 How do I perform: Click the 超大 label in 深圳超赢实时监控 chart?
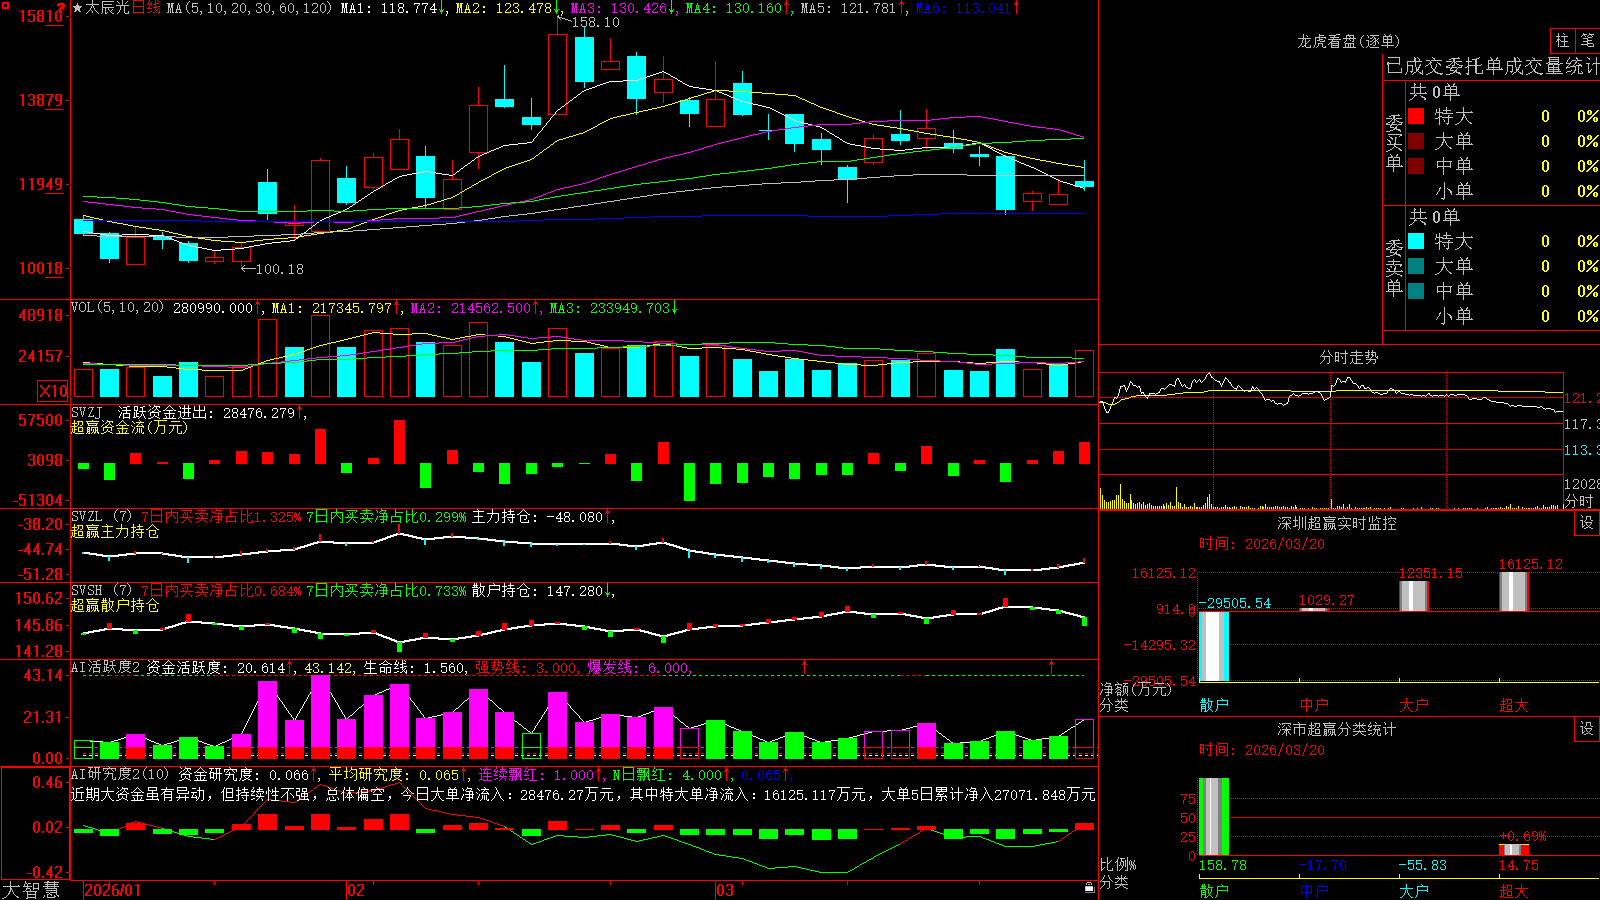click(1514, 705)
